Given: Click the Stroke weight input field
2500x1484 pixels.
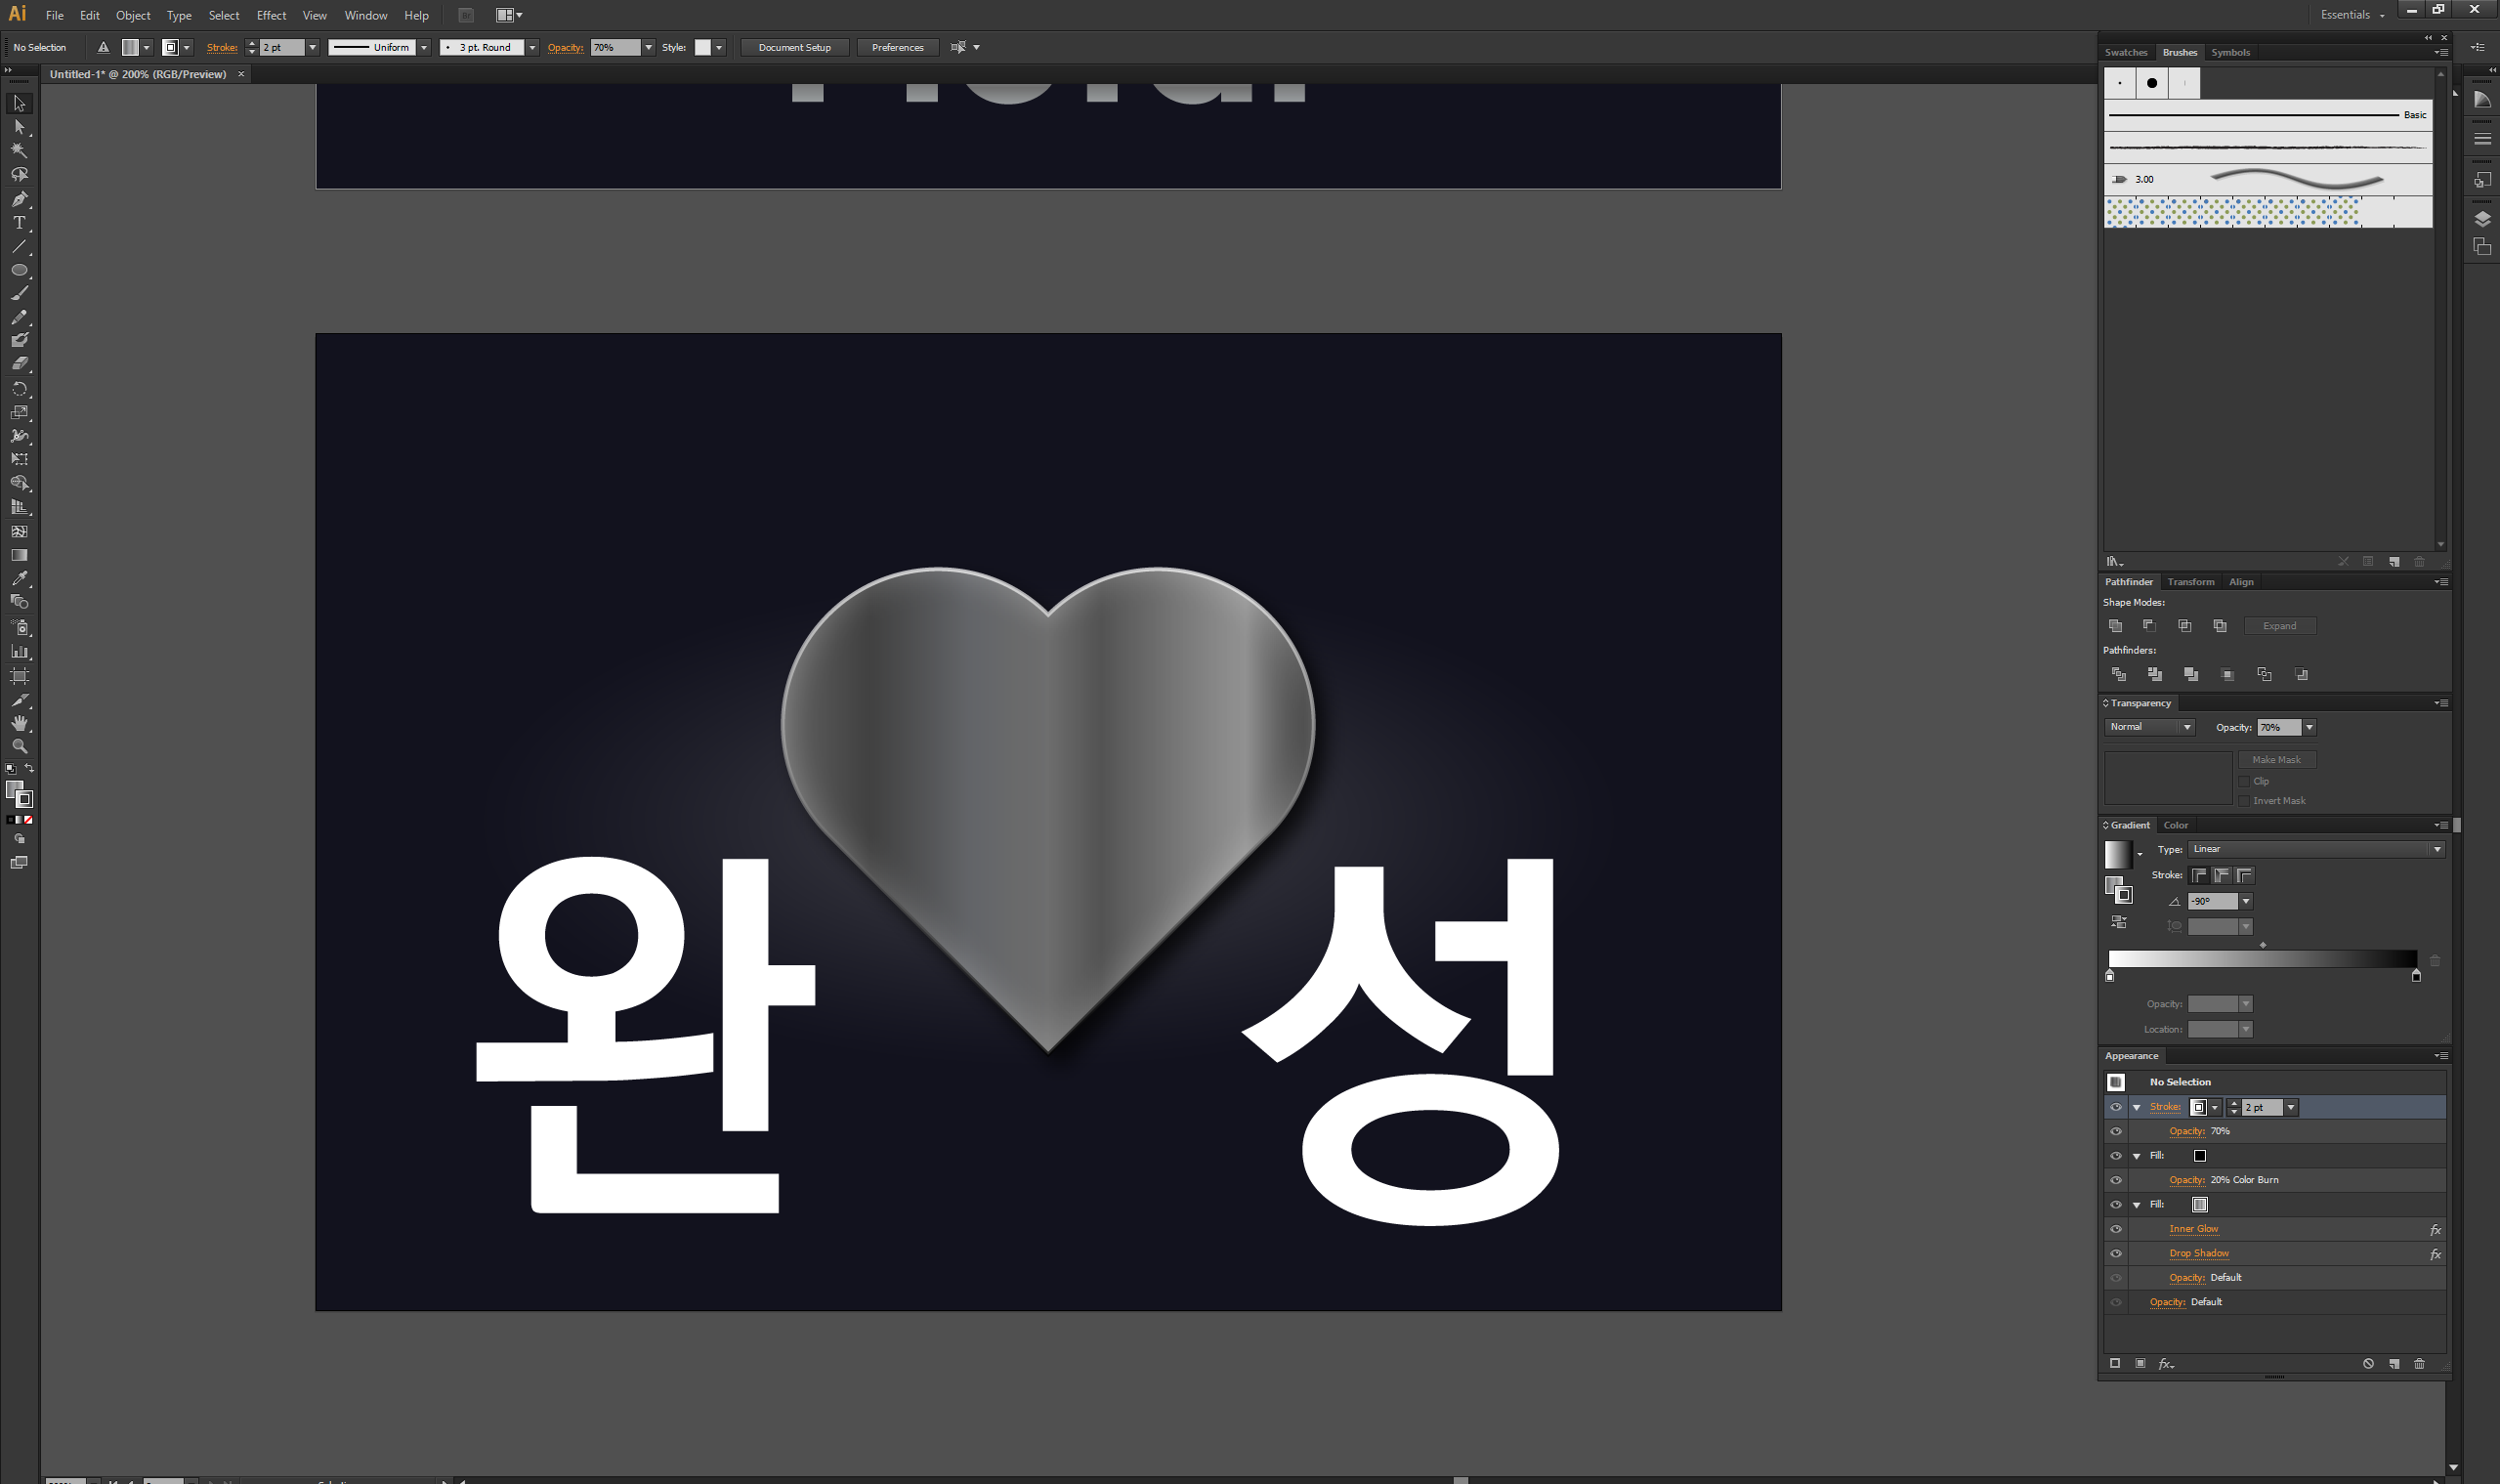Looking at the screenshot, I should coord(281,47).
